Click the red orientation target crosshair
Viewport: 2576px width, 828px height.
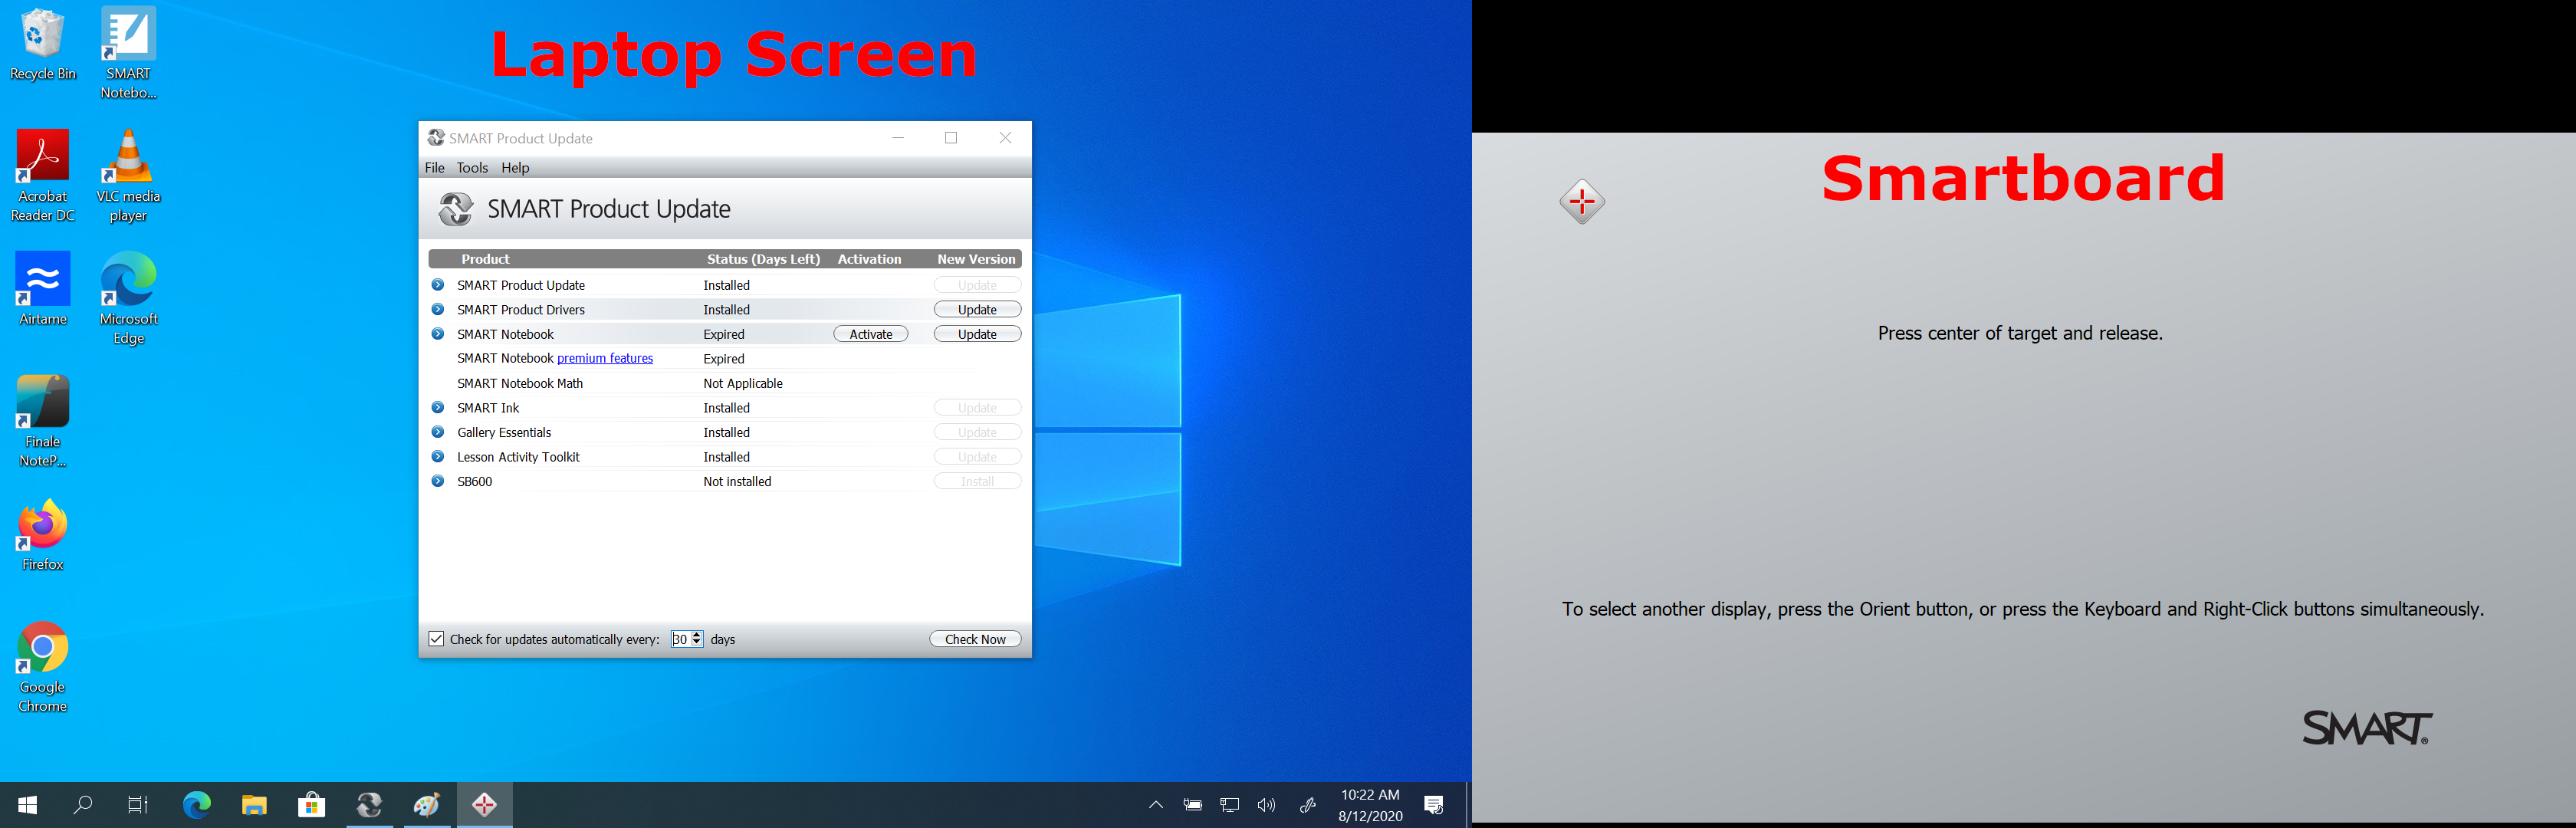coord(1582,202)
